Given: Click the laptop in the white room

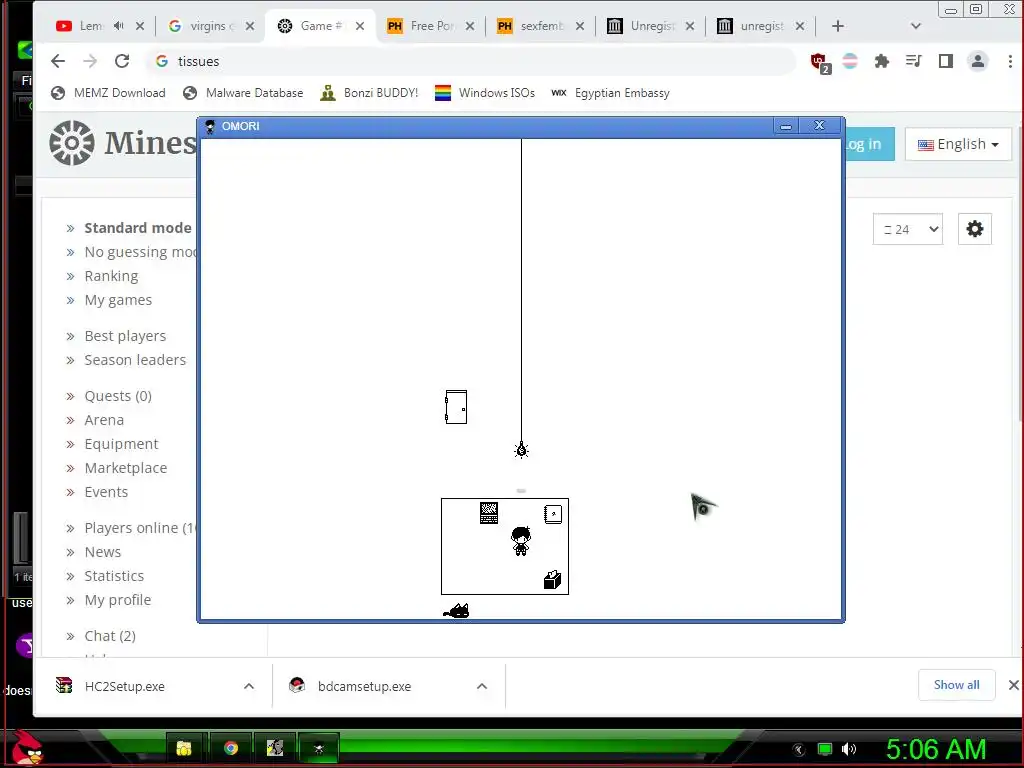Looking at the screenshot, I should [x=489, y=513].
